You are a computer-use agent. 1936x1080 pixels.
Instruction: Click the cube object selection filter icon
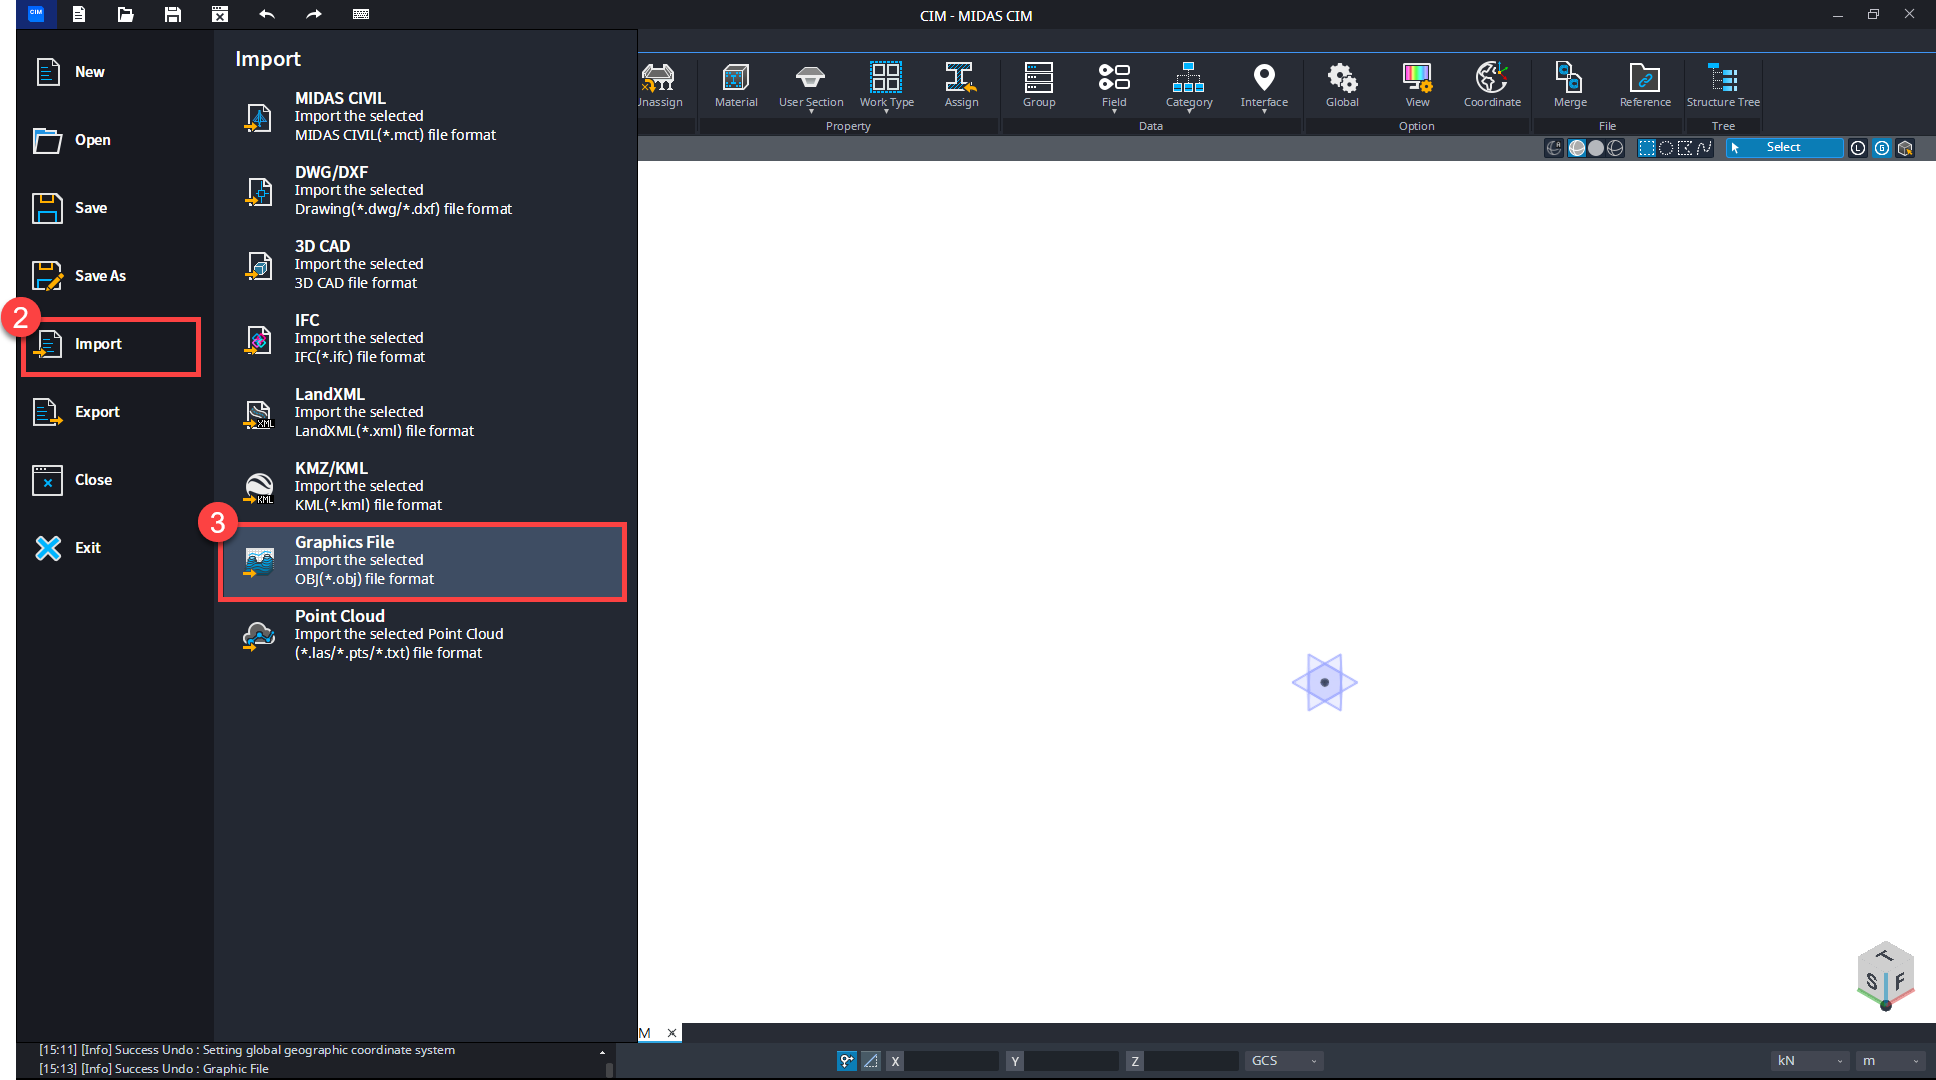click(1905, 148)
